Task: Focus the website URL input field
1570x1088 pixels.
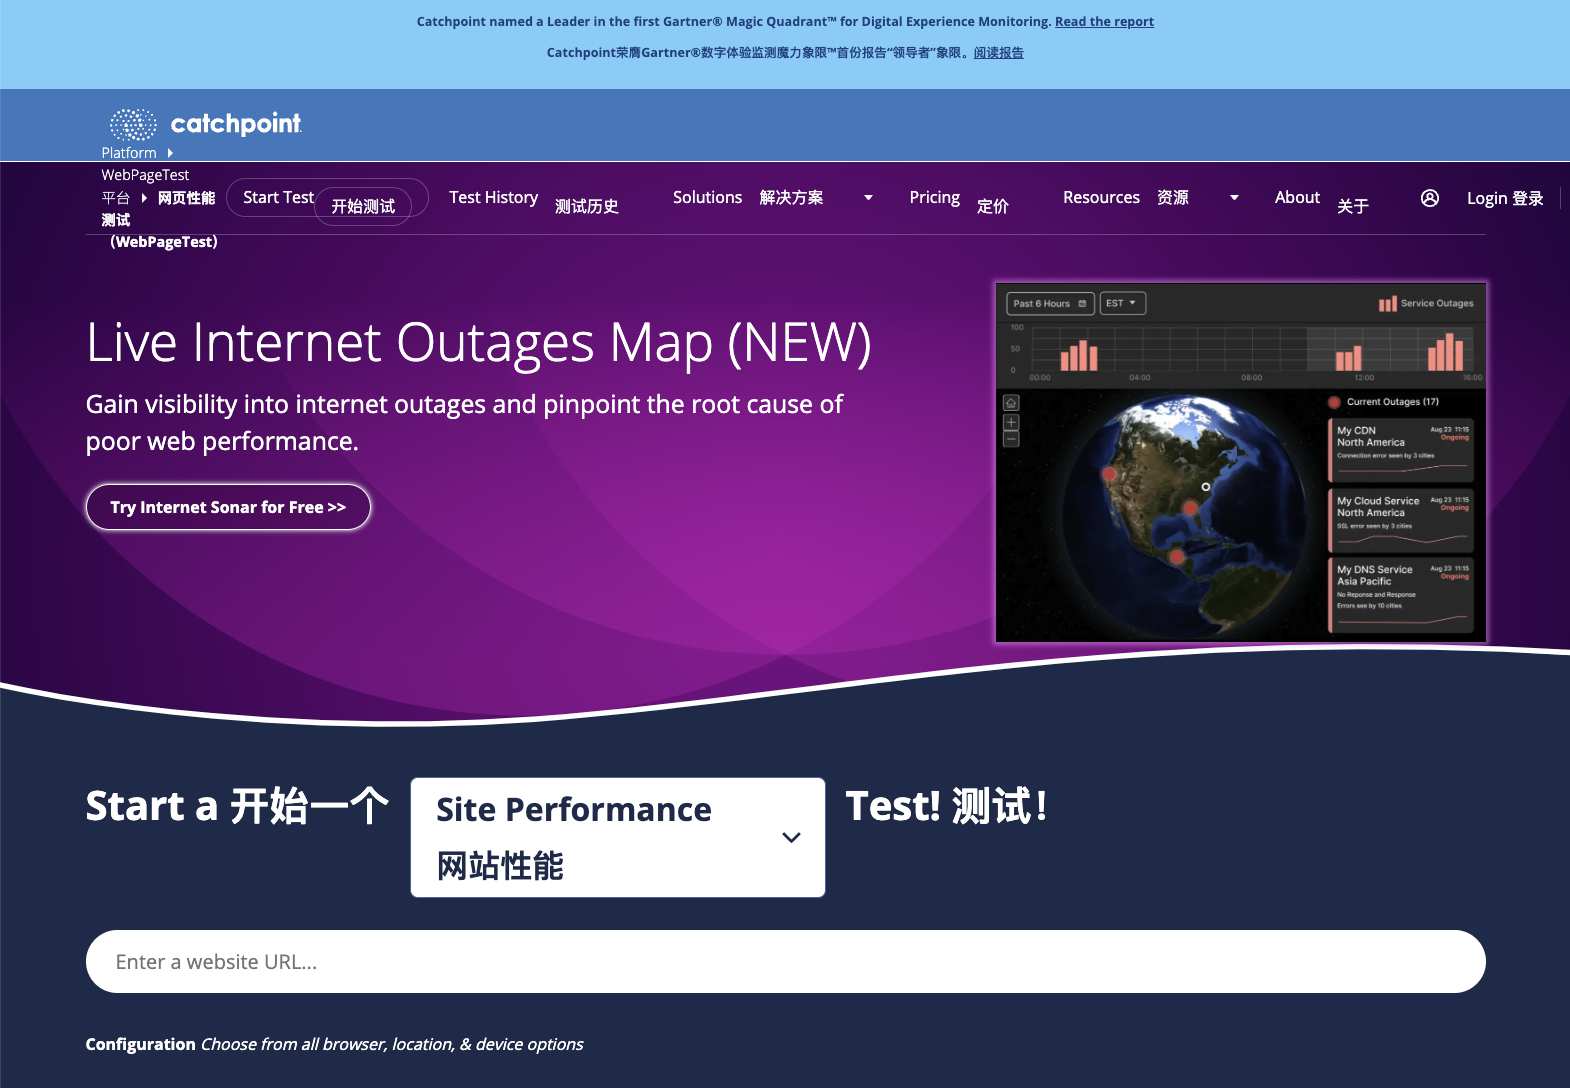Action: pyautogui.click(x=785, y=961)
